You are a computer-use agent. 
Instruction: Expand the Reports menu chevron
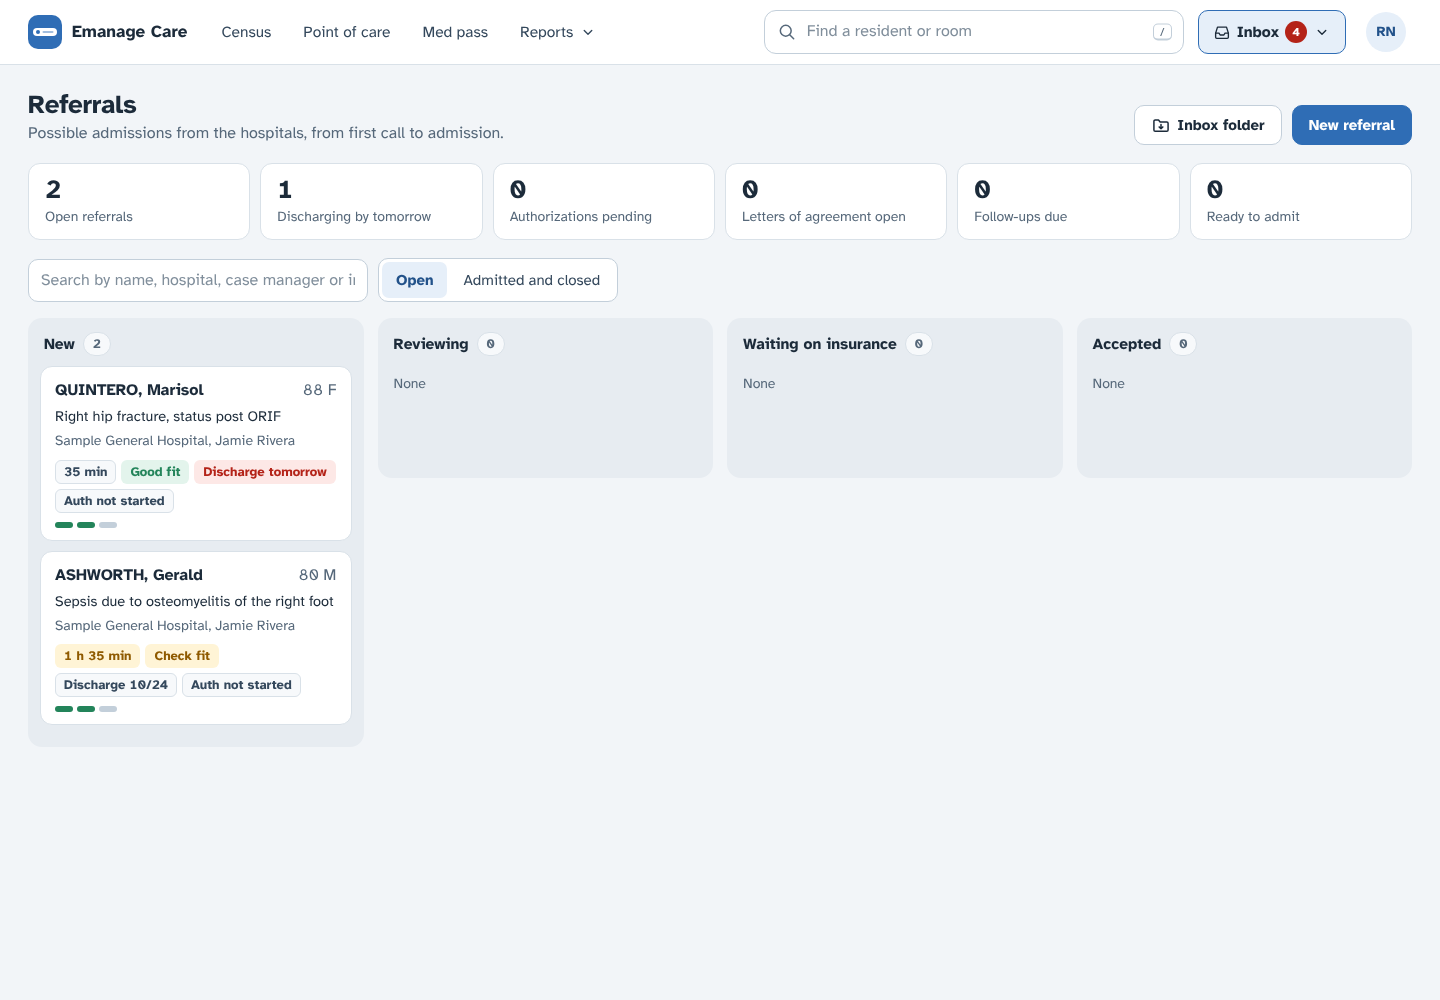[588, 32]
